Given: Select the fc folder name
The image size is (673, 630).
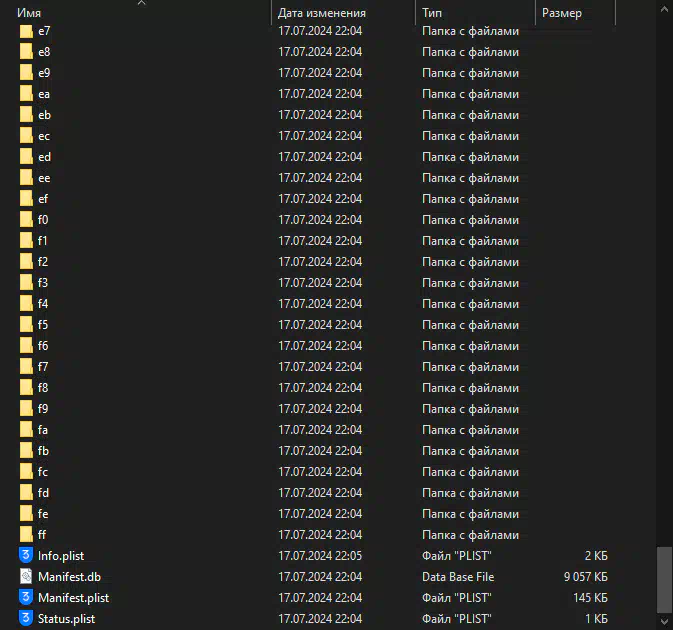Looking at the screenshot, I should [43, 472].
